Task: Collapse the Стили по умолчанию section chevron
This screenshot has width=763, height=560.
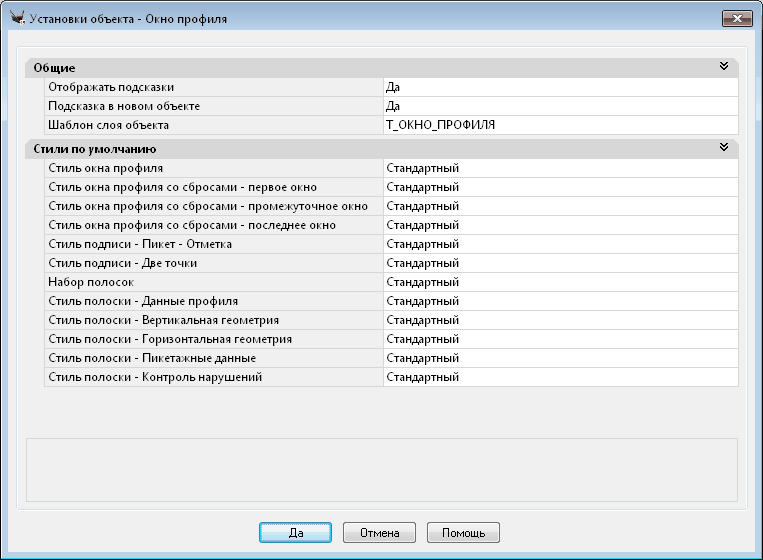Action: click(x=723, y=148)
